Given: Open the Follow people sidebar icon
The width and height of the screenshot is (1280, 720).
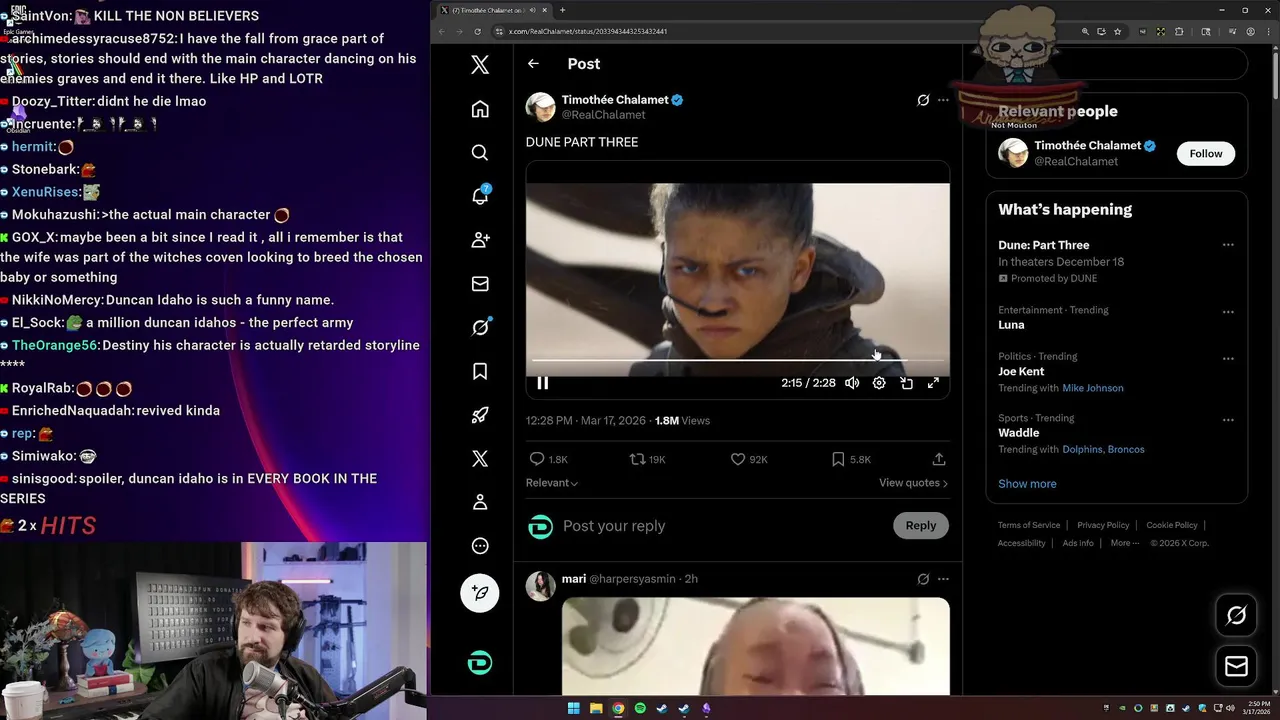Looking at the screenshot, I should point(480,240).
